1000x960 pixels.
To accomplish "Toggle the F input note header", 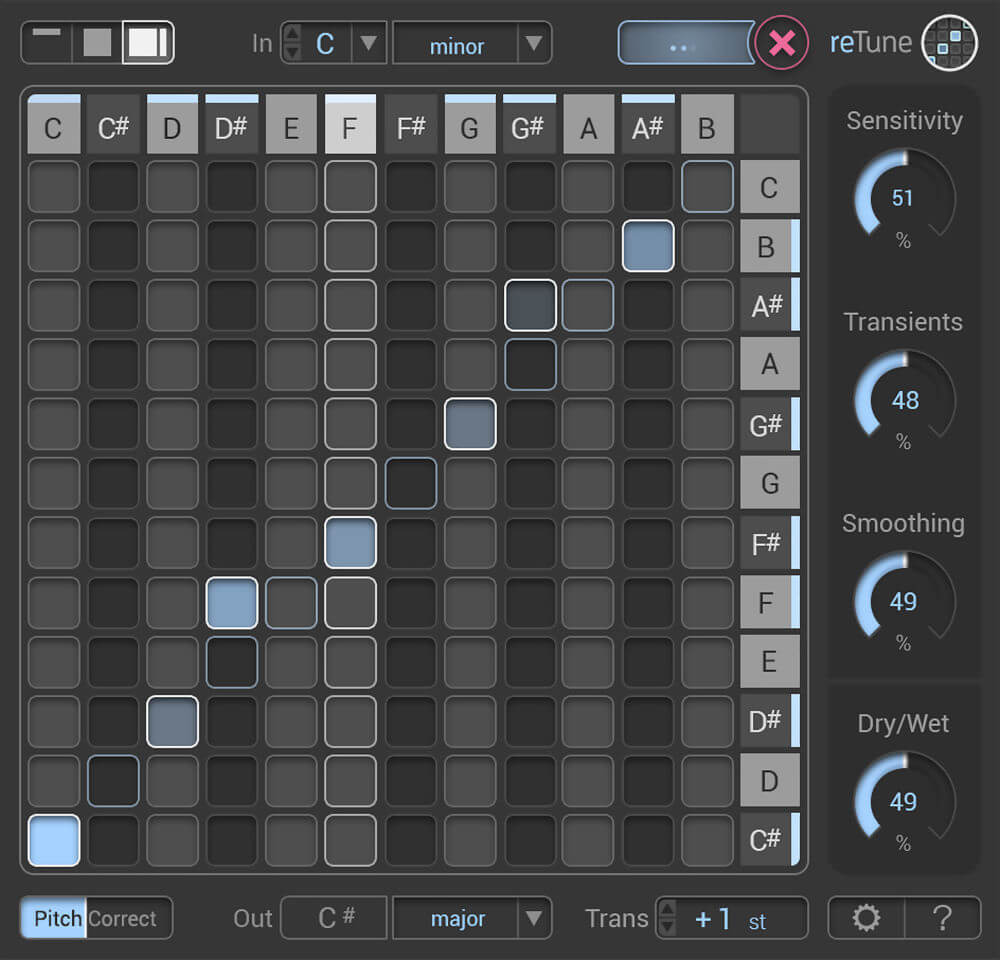I will [351, 127].
